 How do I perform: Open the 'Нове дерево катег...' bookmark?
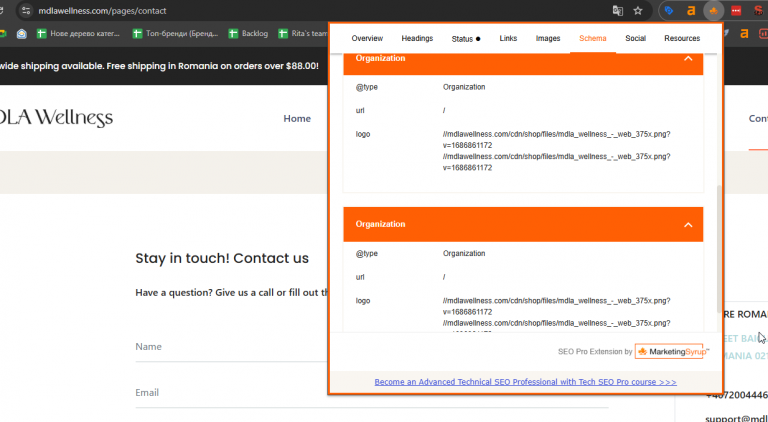78,34
